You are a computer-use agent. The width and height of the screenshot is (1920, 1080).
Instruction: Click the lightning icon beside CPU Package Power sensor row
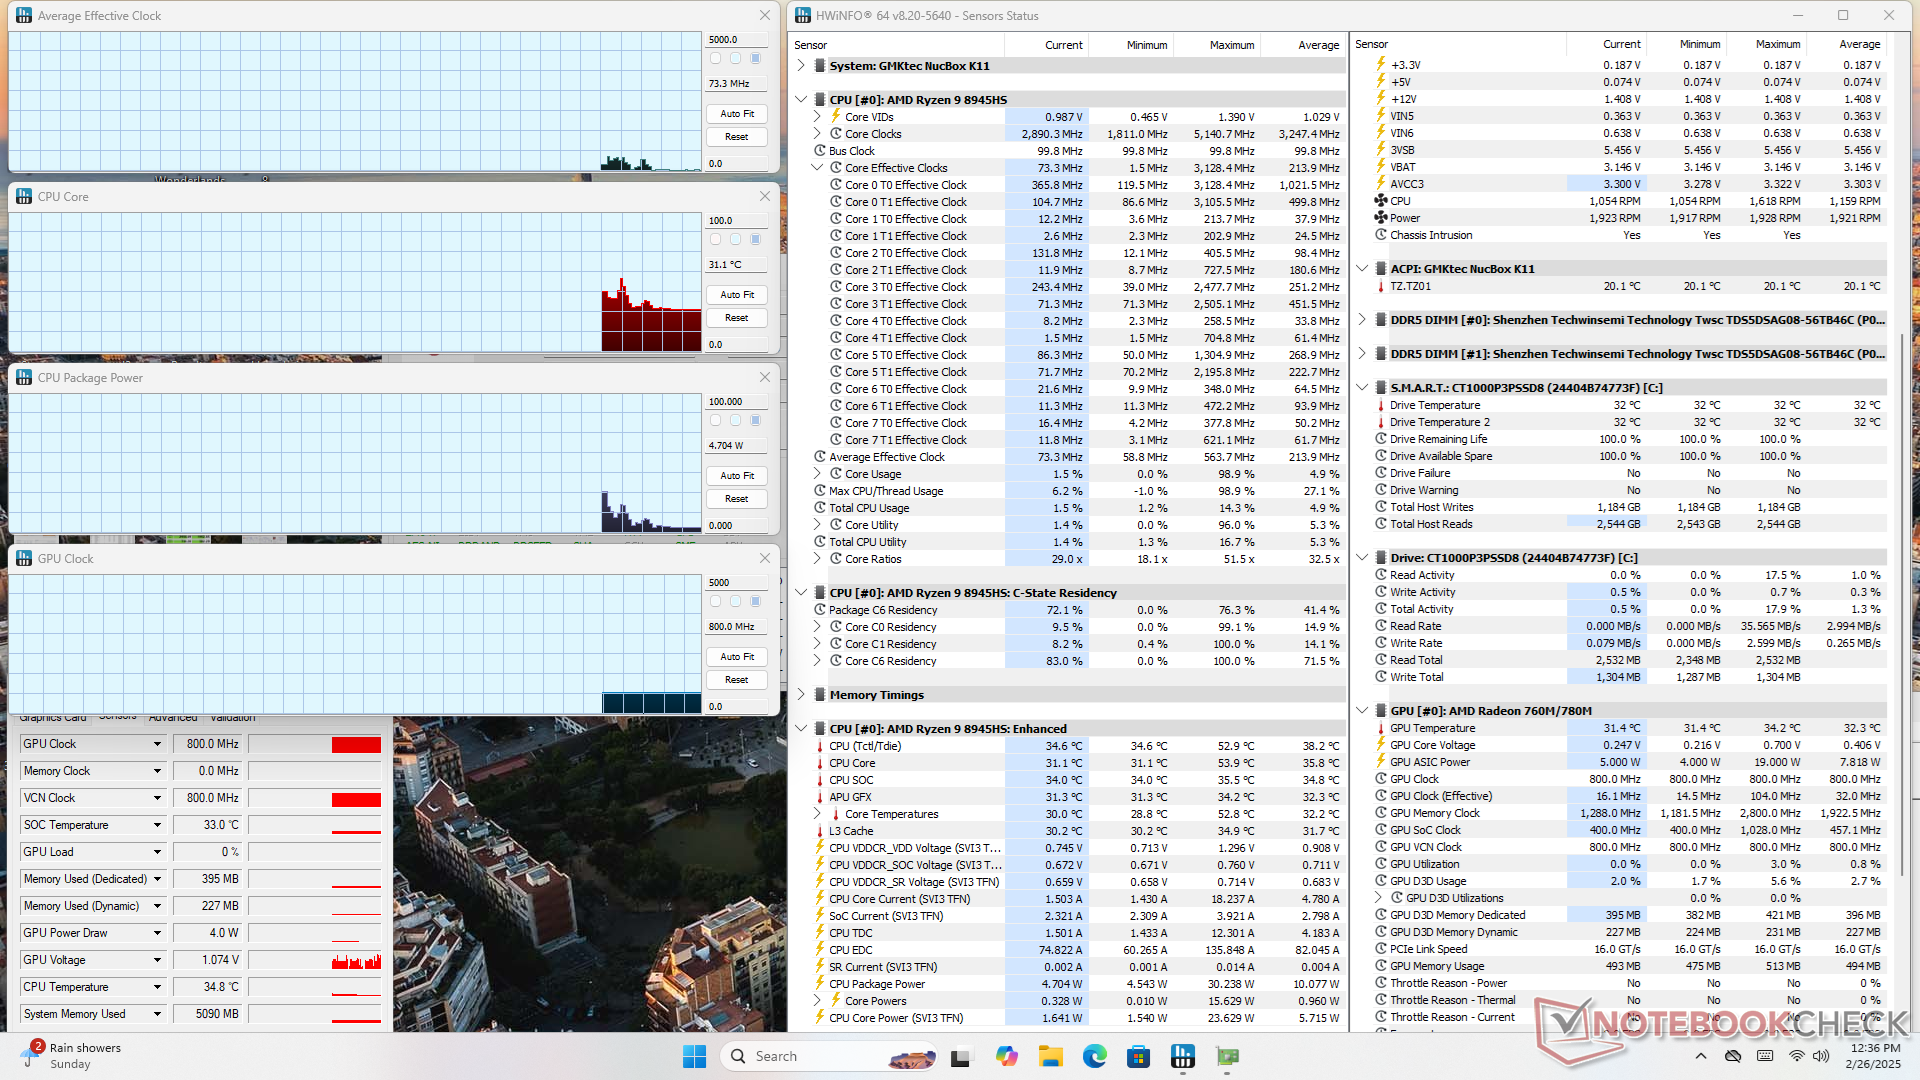pyautogui.click(x=820, y=984)
